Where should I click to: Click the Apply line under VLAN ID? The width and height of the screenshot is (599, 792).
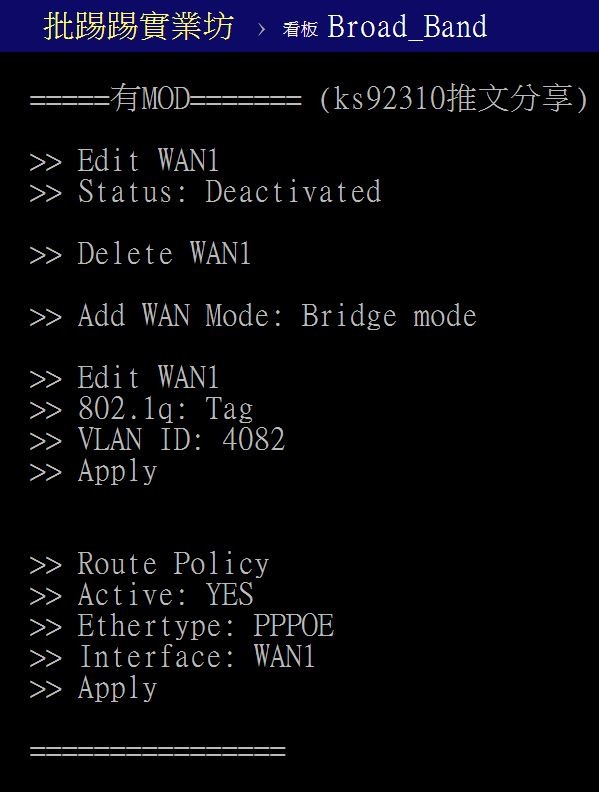[x=93, y=472]
